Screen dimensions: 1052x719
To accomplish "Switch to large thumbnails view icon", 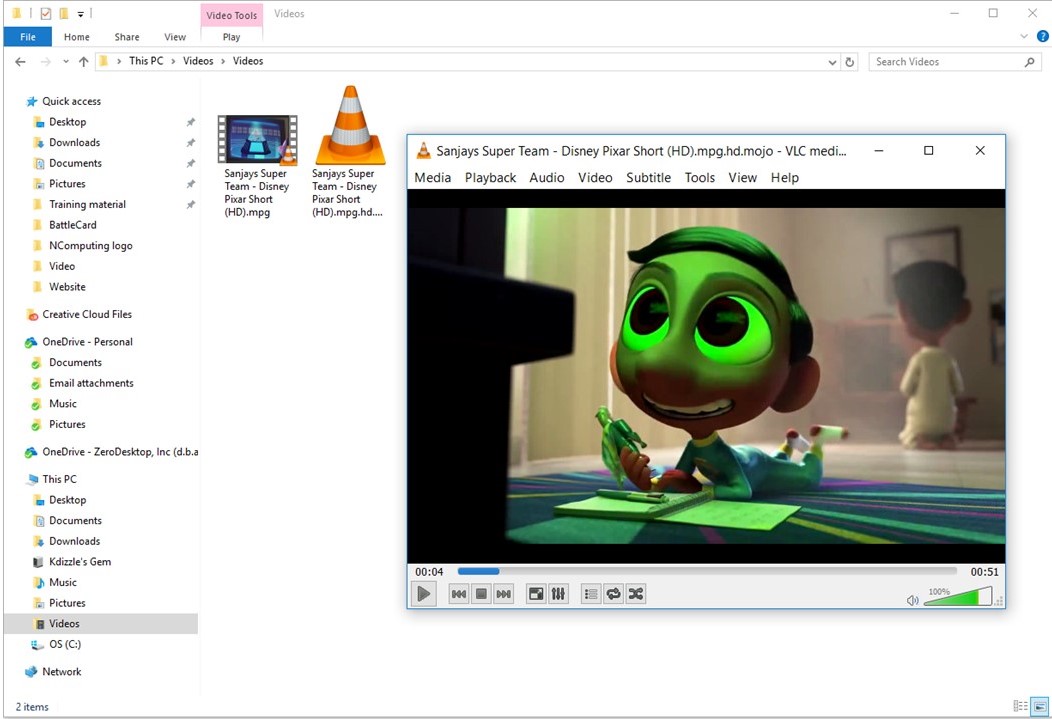I will (x=1040, y=706).
